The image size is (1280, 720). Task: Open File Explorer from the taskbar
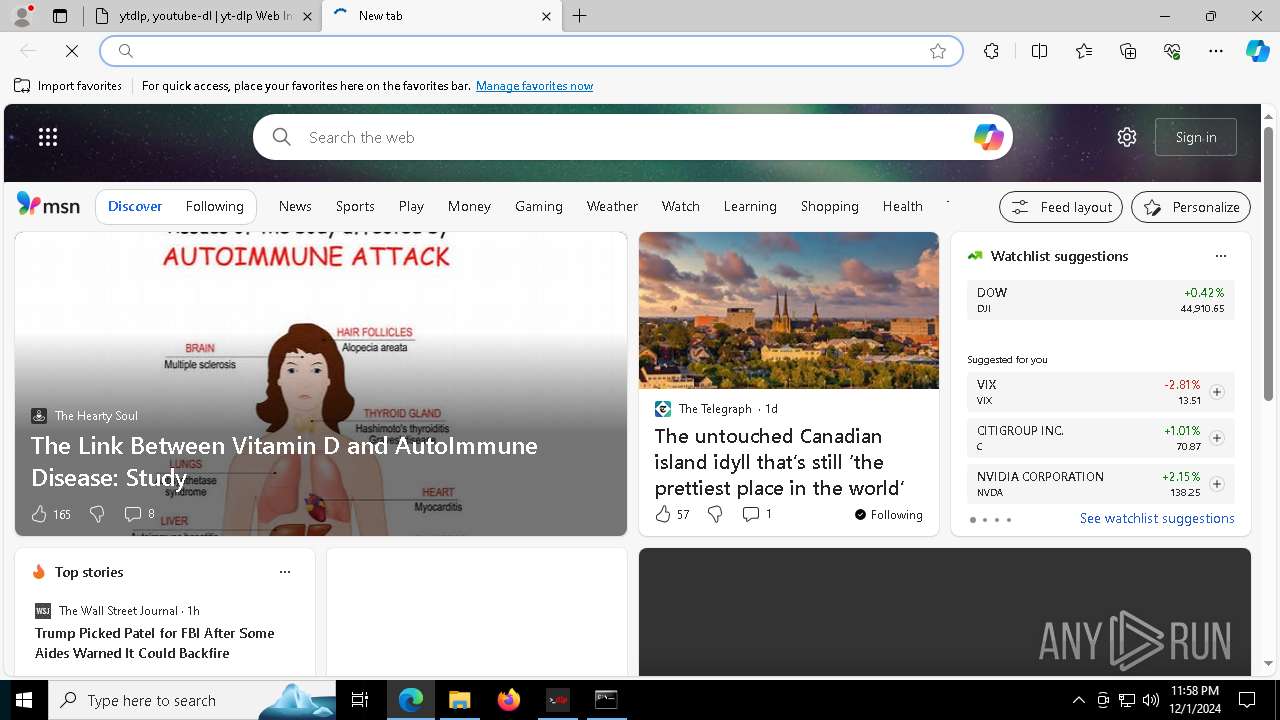pyautogui.click(x=459, y=700)
